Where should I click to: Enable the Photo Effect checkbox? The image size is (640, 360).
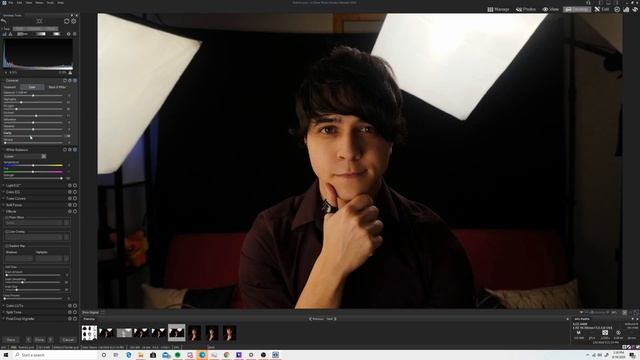[x=7, y=218]
